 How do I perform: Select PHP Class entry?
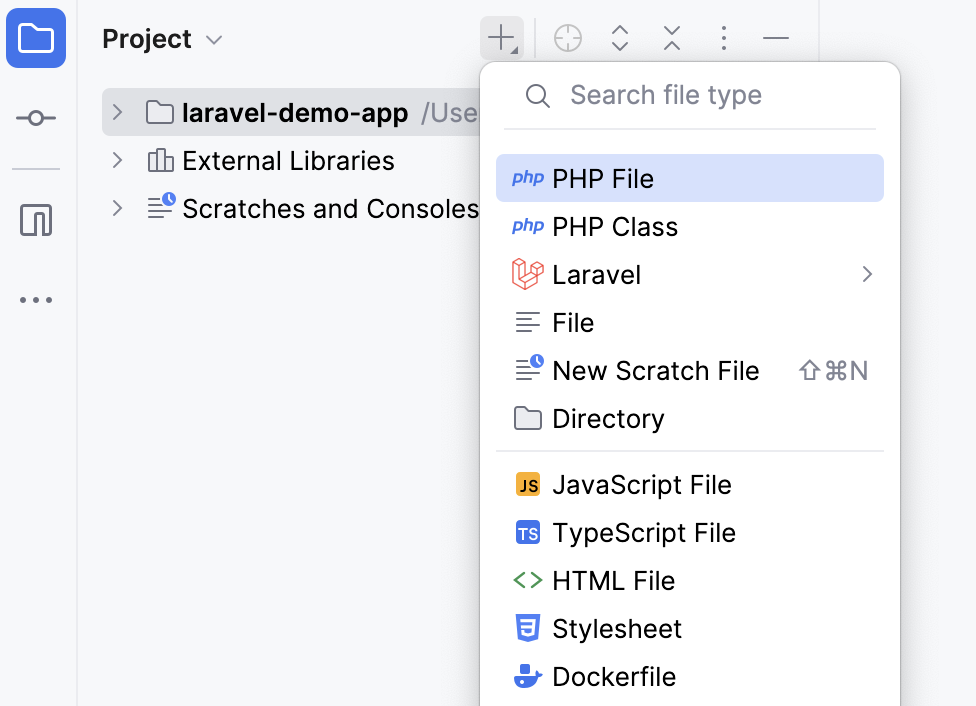pyautogui.click(x=615, y=227)
